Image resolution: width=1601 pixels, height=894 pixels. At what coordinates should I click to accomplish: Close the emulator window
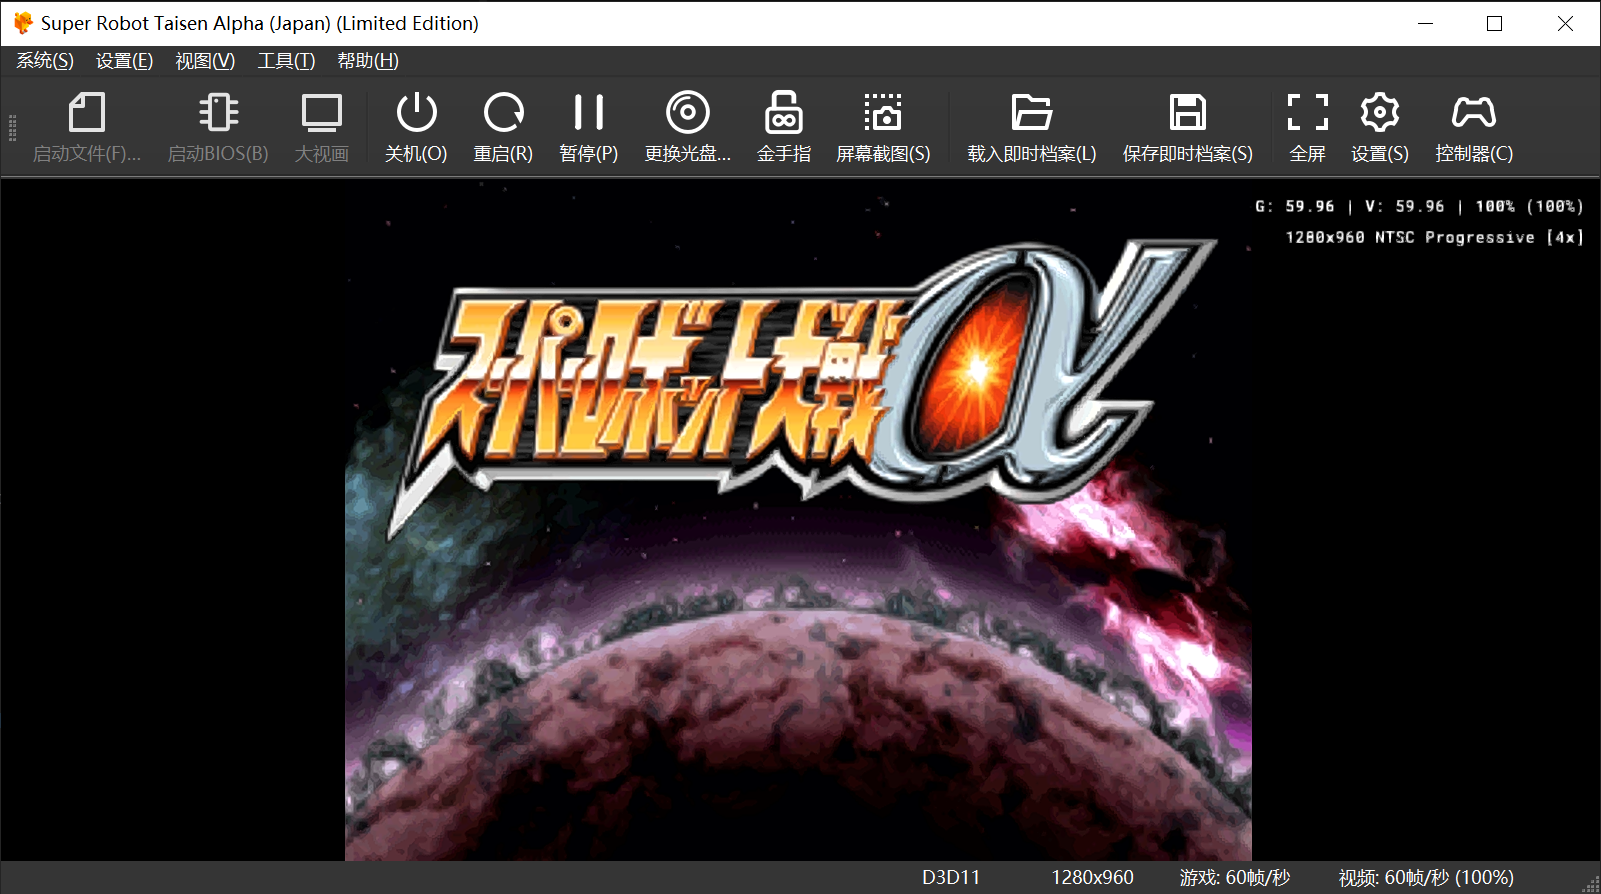pos(1565,23)
